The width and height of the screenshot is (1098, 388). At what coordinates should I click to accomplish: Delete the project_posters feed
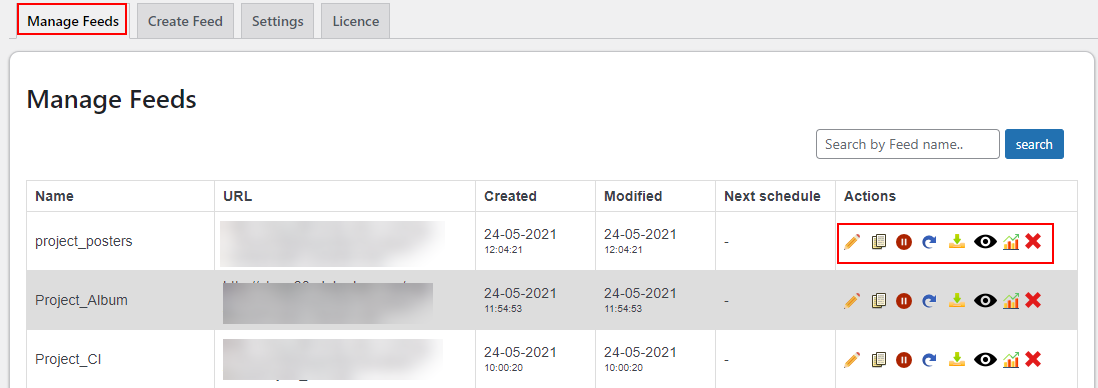click(1033, 241)
